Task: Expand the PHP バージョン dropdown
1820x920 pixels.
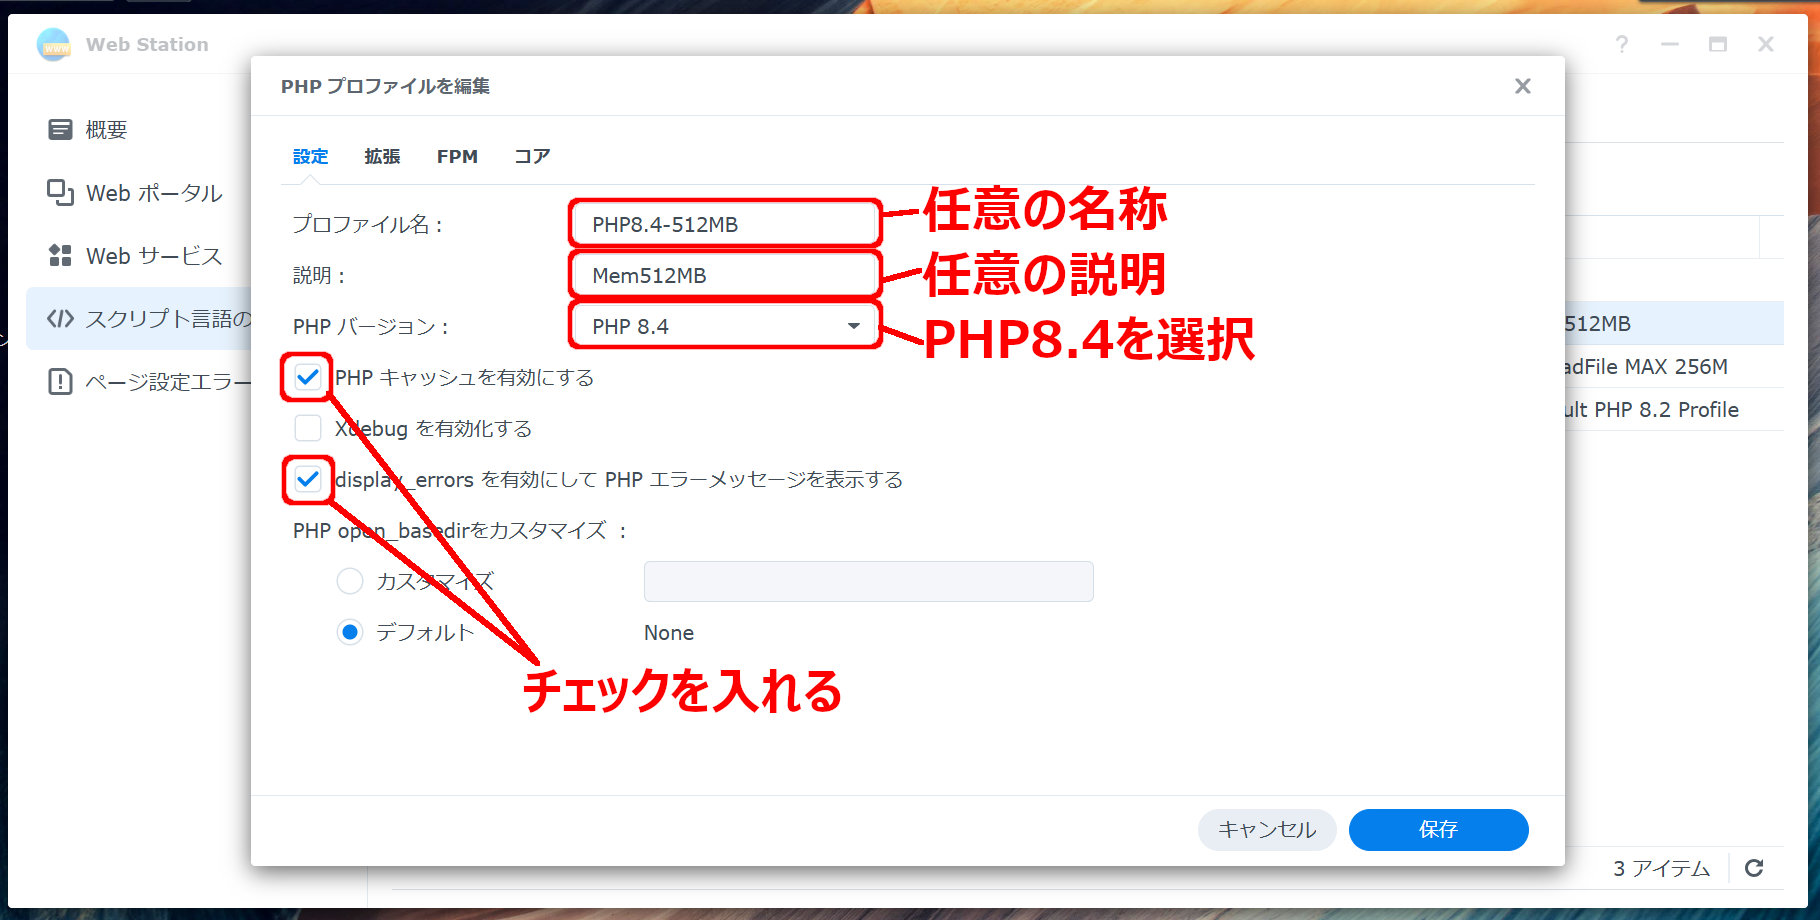Action: 725,326
